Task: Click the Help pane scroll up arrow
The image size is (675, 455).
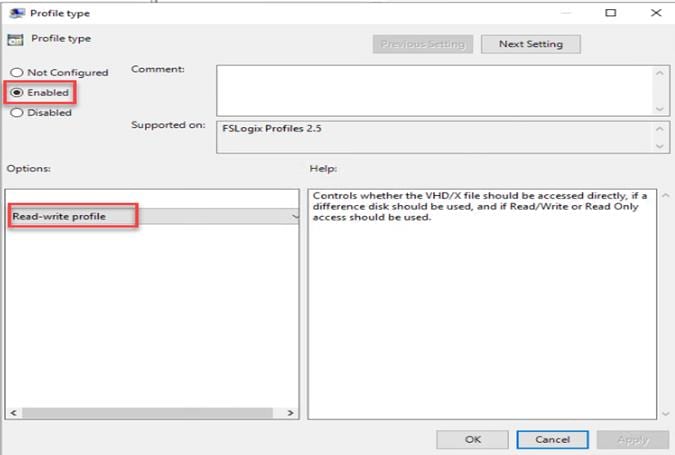Action: tap(666, 196)
